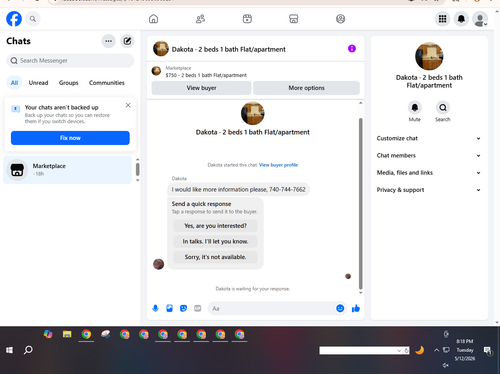Click the voice clip microphone icon
This screenshot has height=374, width=500.
click(155, 308)
